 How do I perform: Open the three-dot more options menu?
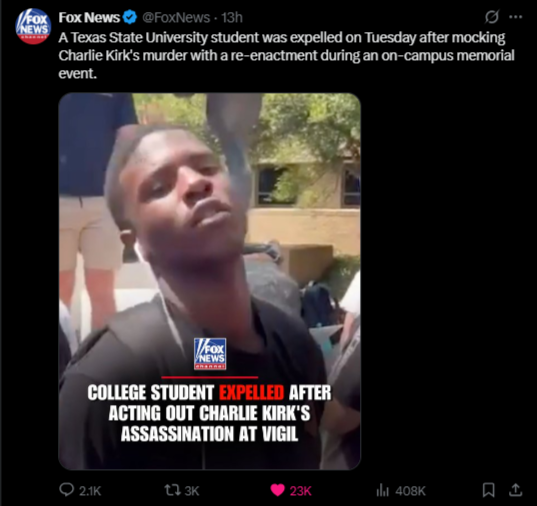515,17
